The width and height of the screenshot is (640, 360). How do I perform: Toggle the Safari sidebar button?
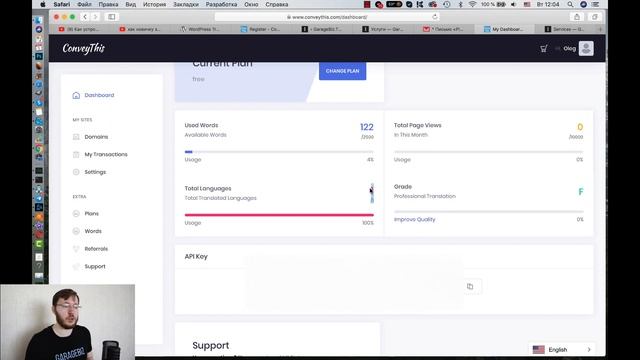tap(111, 17)
